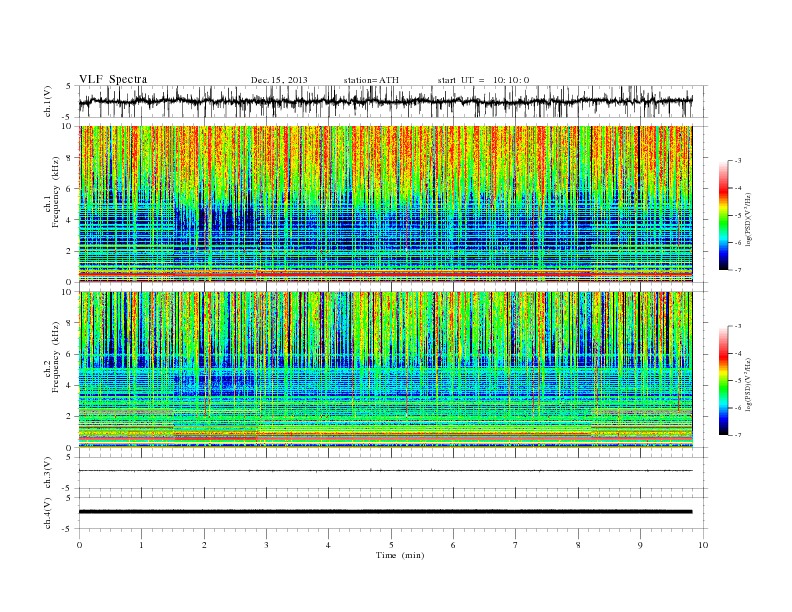The image size is (792, 612).
Task: Click inside the ch.2 spectrogram panel
Action: coord(385,370)
